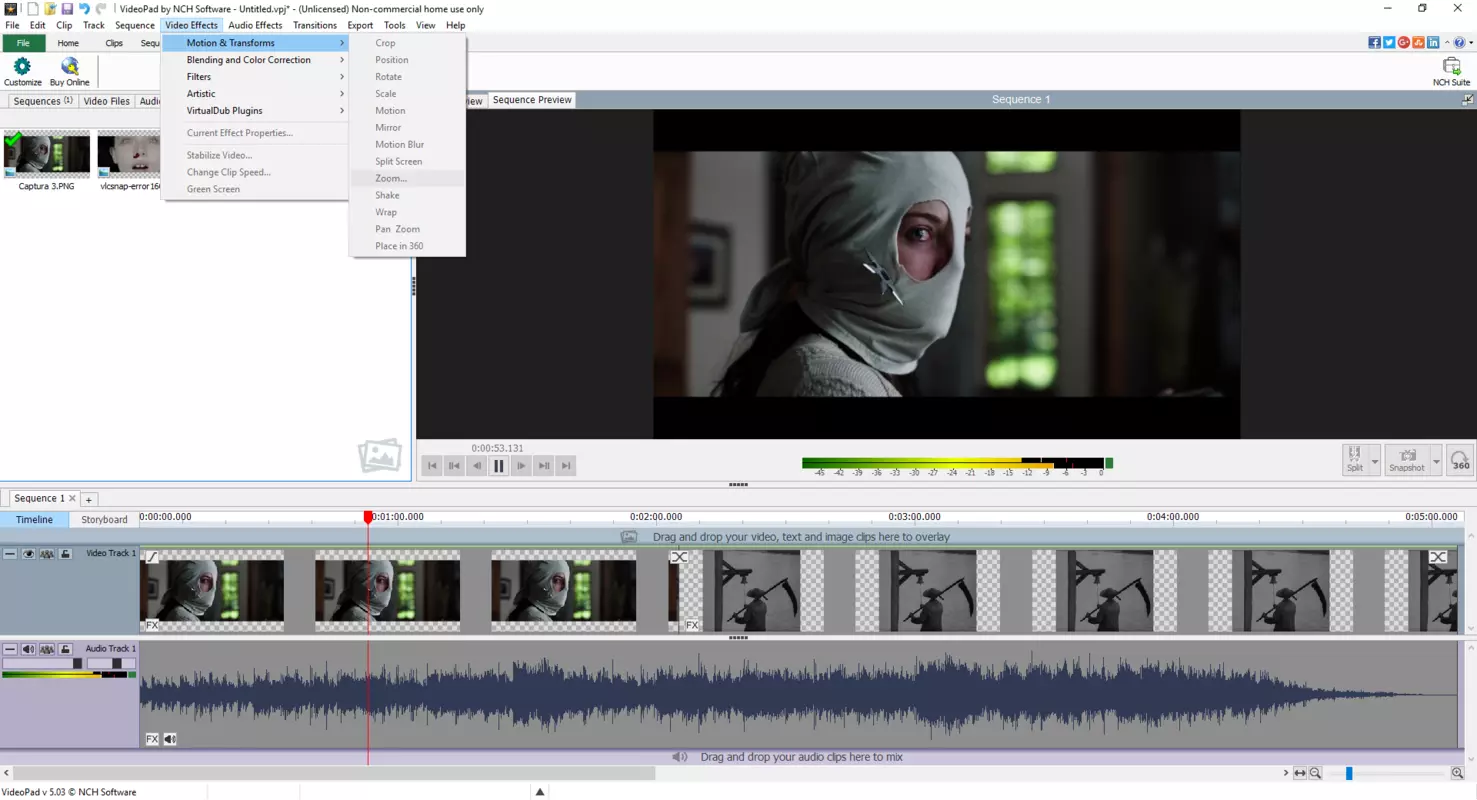Choose Crop from Motion & Transforms
The height and width of the screenshot is (800, 1477).
(x=407, y=43)
